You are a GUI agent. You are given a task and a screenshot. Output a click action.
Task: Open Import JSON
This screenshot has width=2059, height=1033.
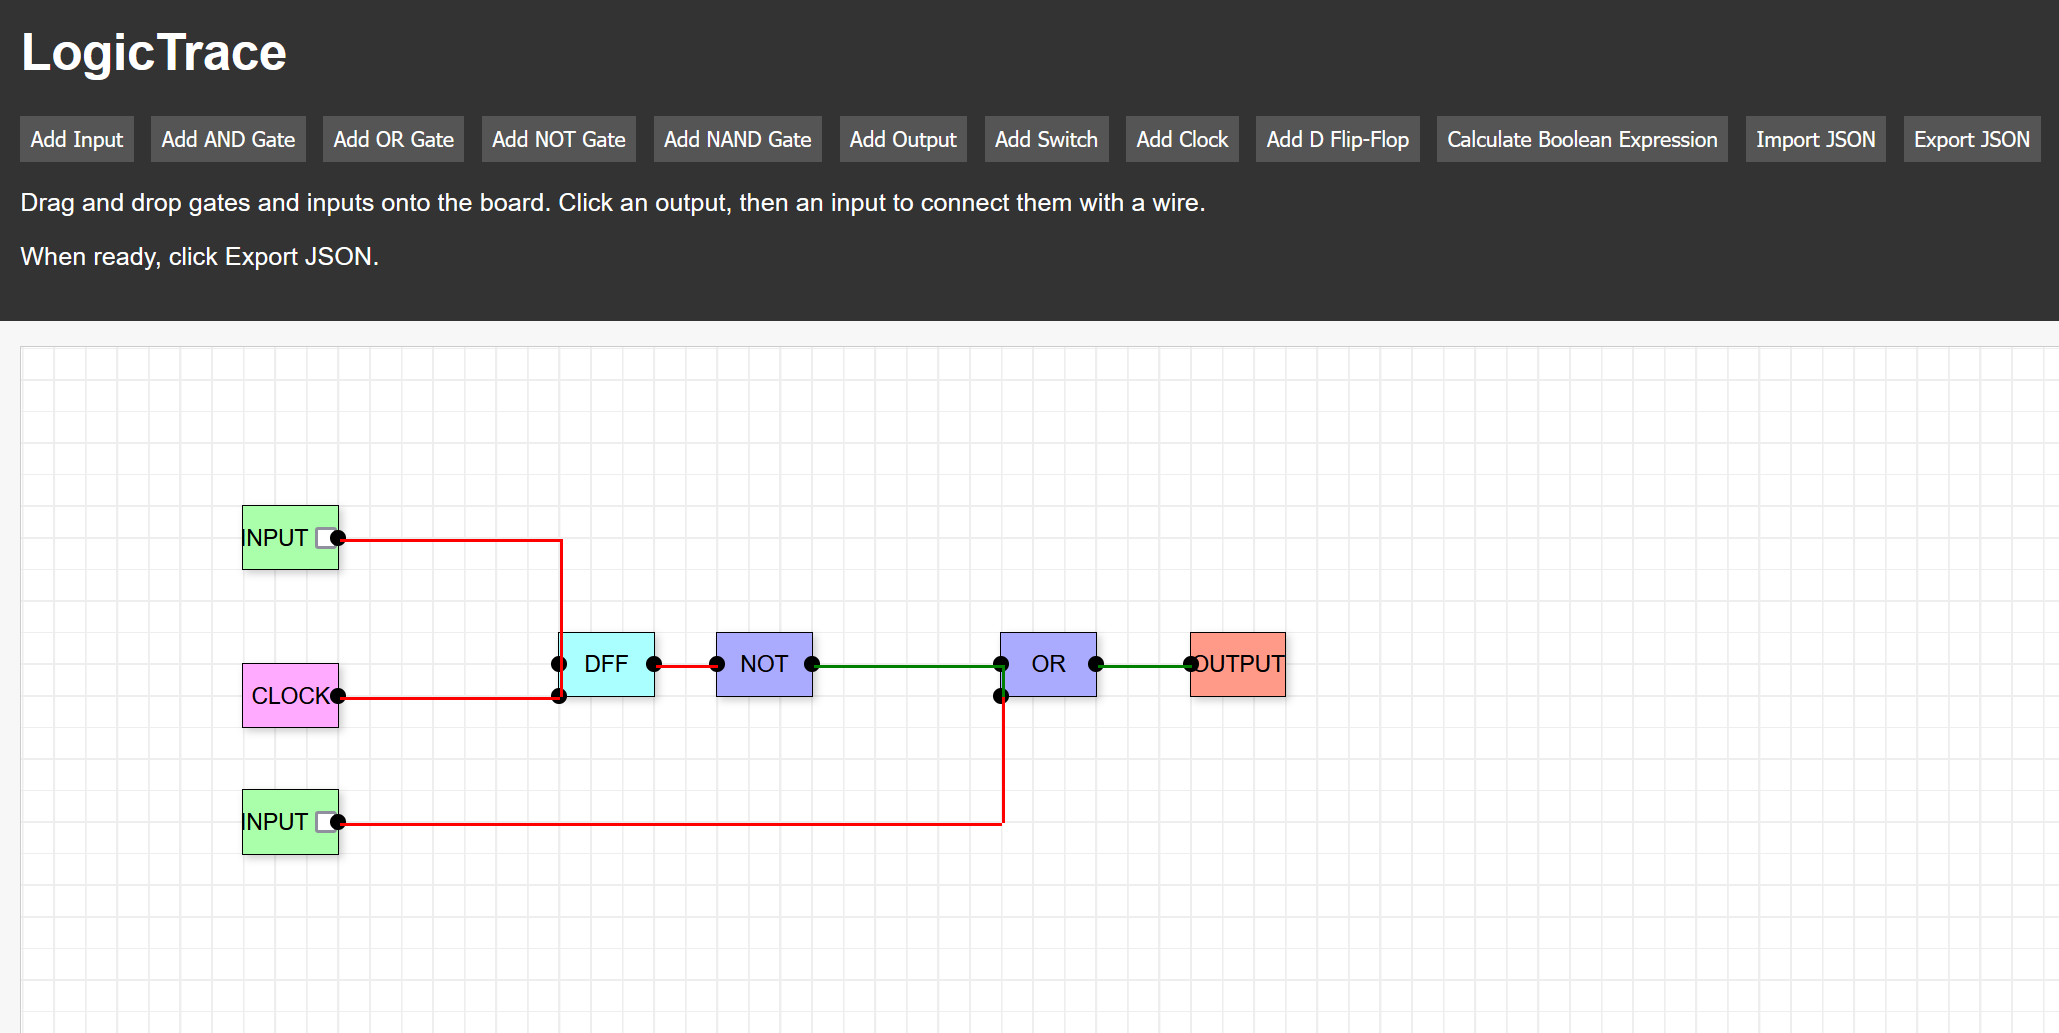click(x=1815, y=139)
